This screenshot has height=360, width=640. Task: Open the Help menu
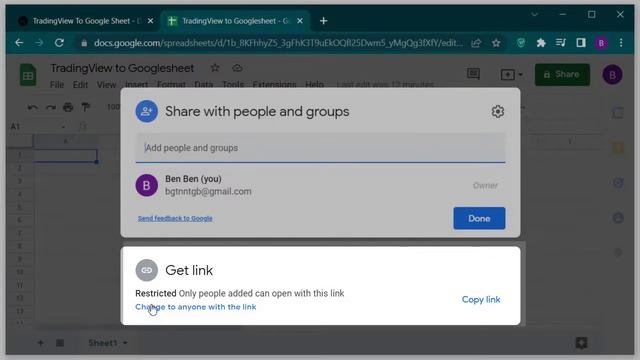click(314, 84)
